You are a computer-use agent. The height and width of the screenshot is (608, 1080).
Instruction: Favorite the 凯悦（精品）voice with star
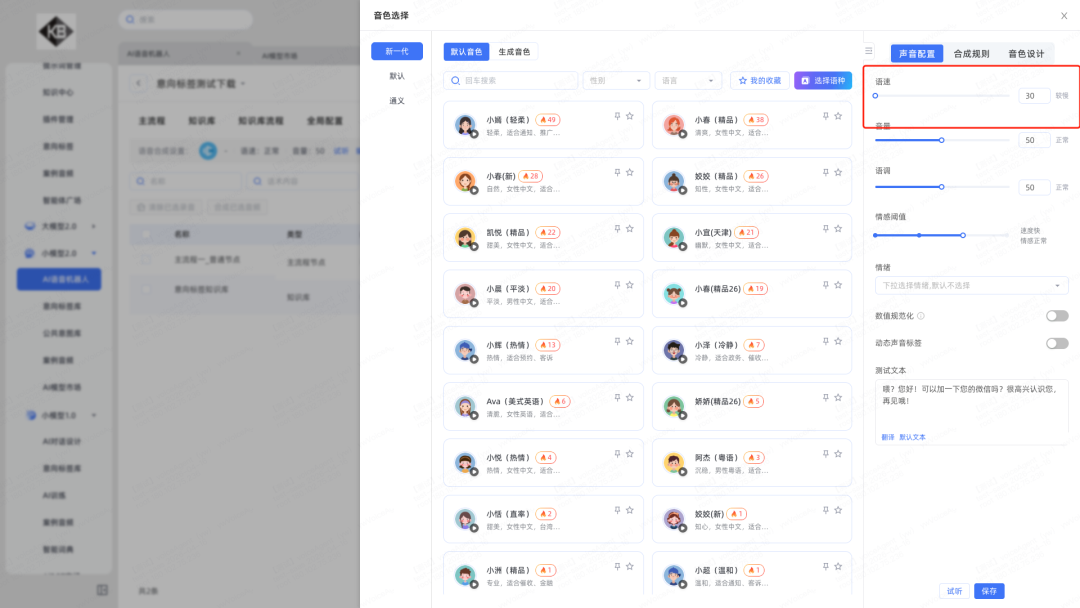pos(629,229)
